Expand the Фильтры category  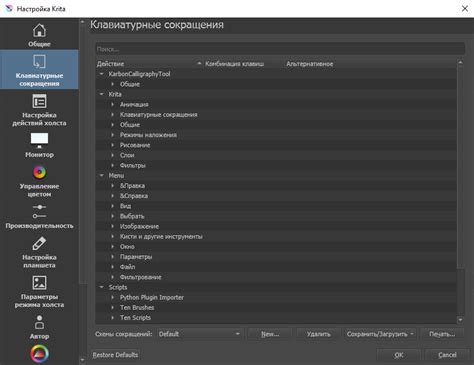pyautogui.click(x=113, y=165)
